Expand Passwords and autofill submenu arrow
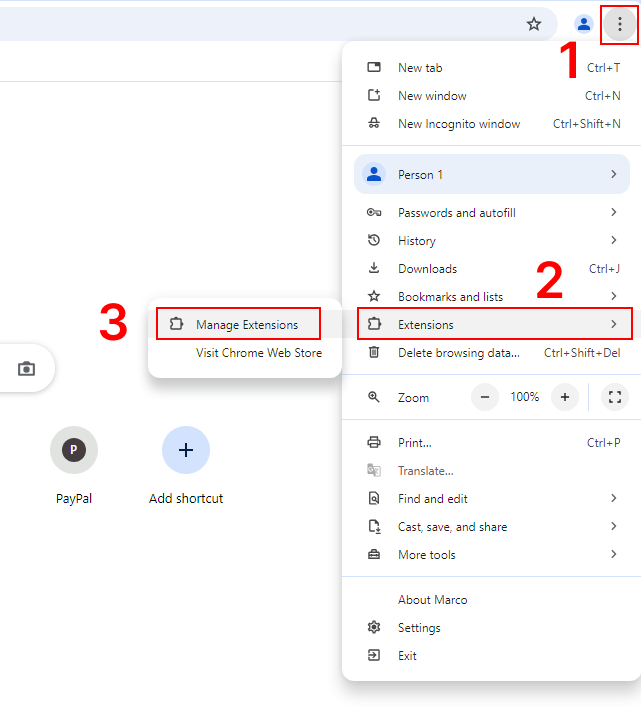641x708 pixels. tap(613, 212)
